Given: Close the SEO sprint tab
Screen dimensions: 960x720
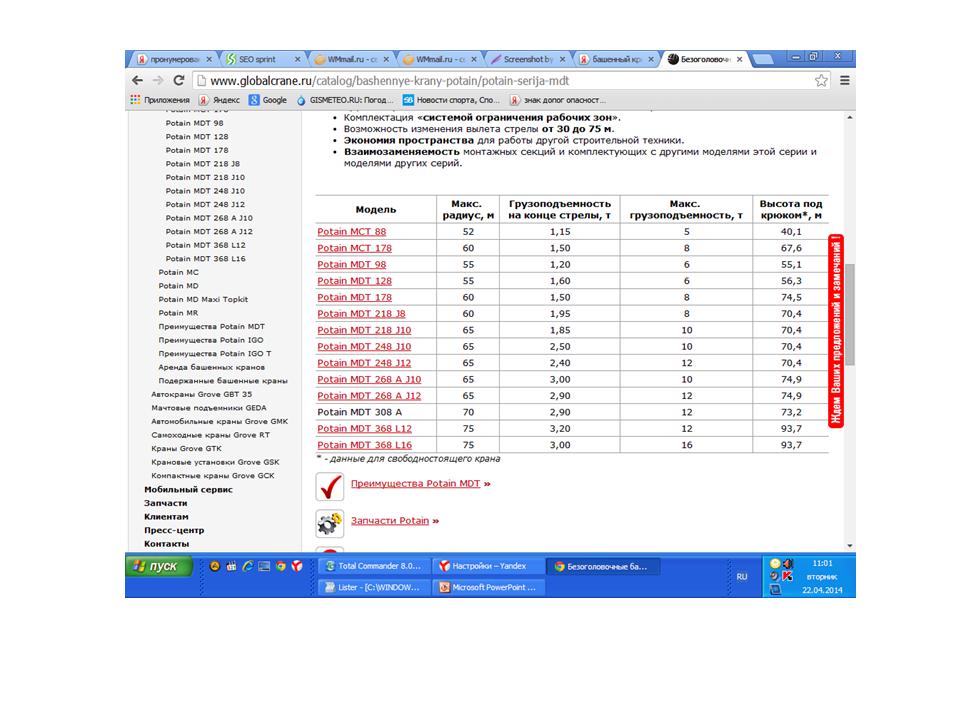Looking at the screenshot, I should tap(298, 59).
